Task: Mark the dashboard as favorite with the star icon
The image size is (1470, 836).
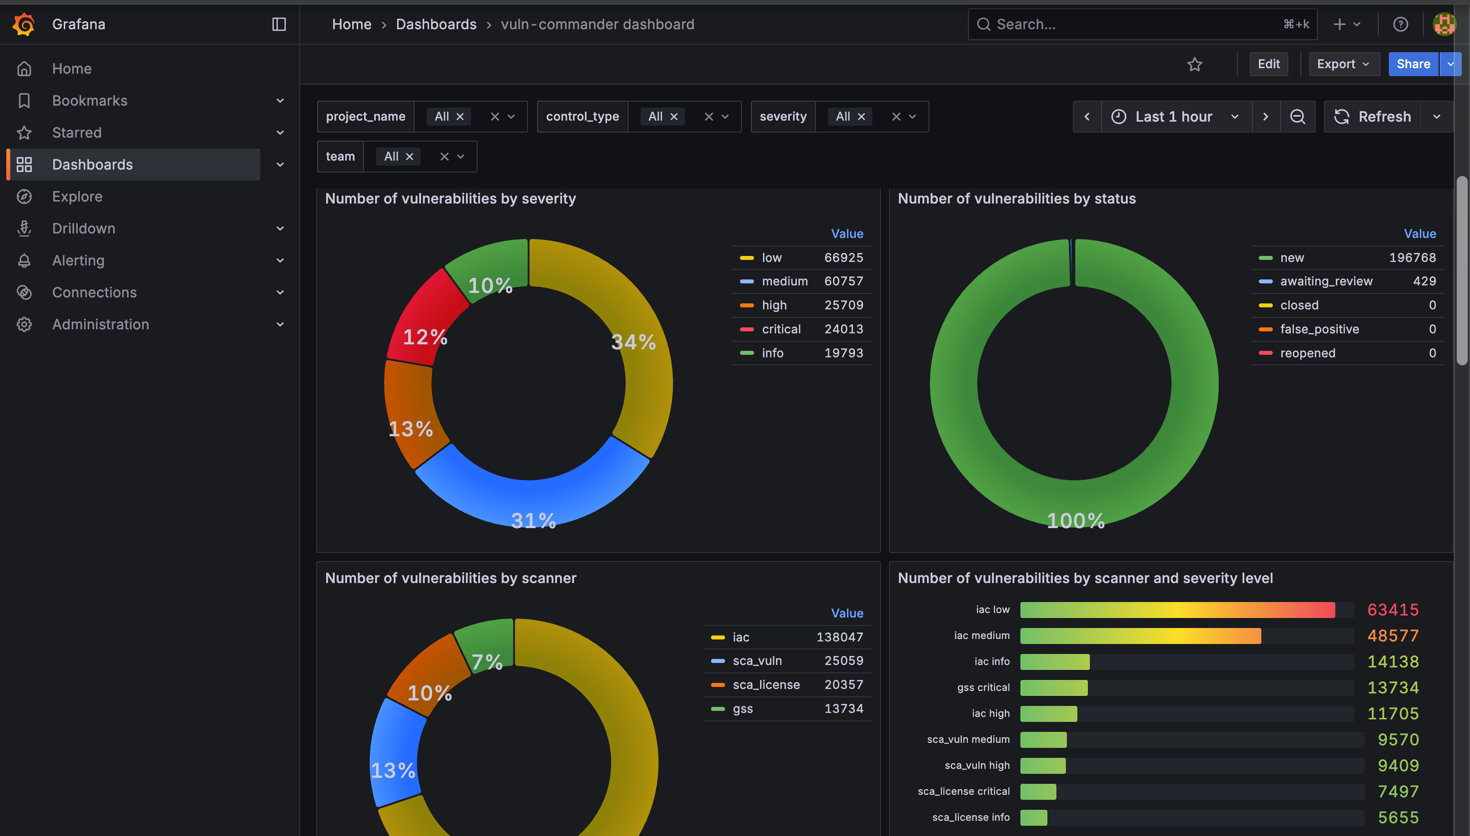Action: (1195, 64)
